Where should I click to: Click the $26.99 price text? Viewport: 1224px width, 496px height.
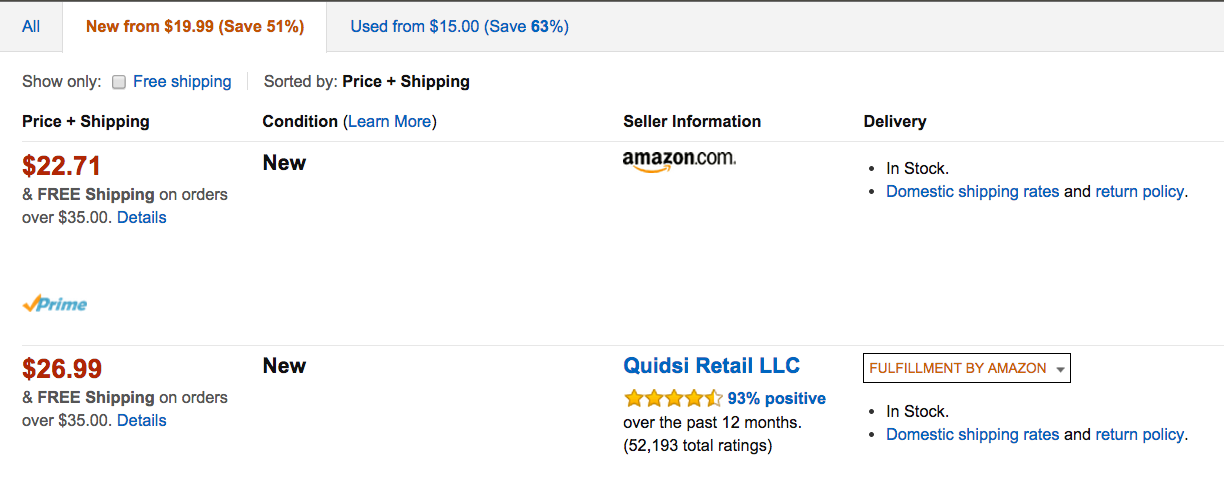62,369
